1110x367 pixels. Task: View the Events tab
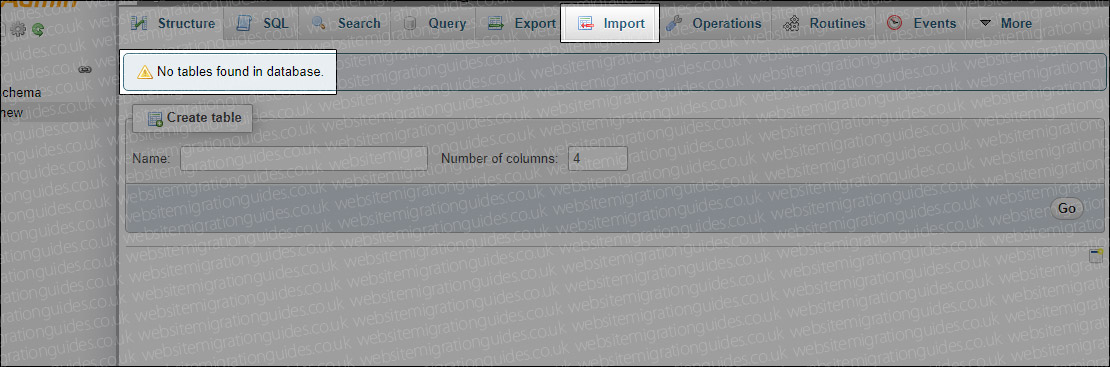tap(922, 23)
